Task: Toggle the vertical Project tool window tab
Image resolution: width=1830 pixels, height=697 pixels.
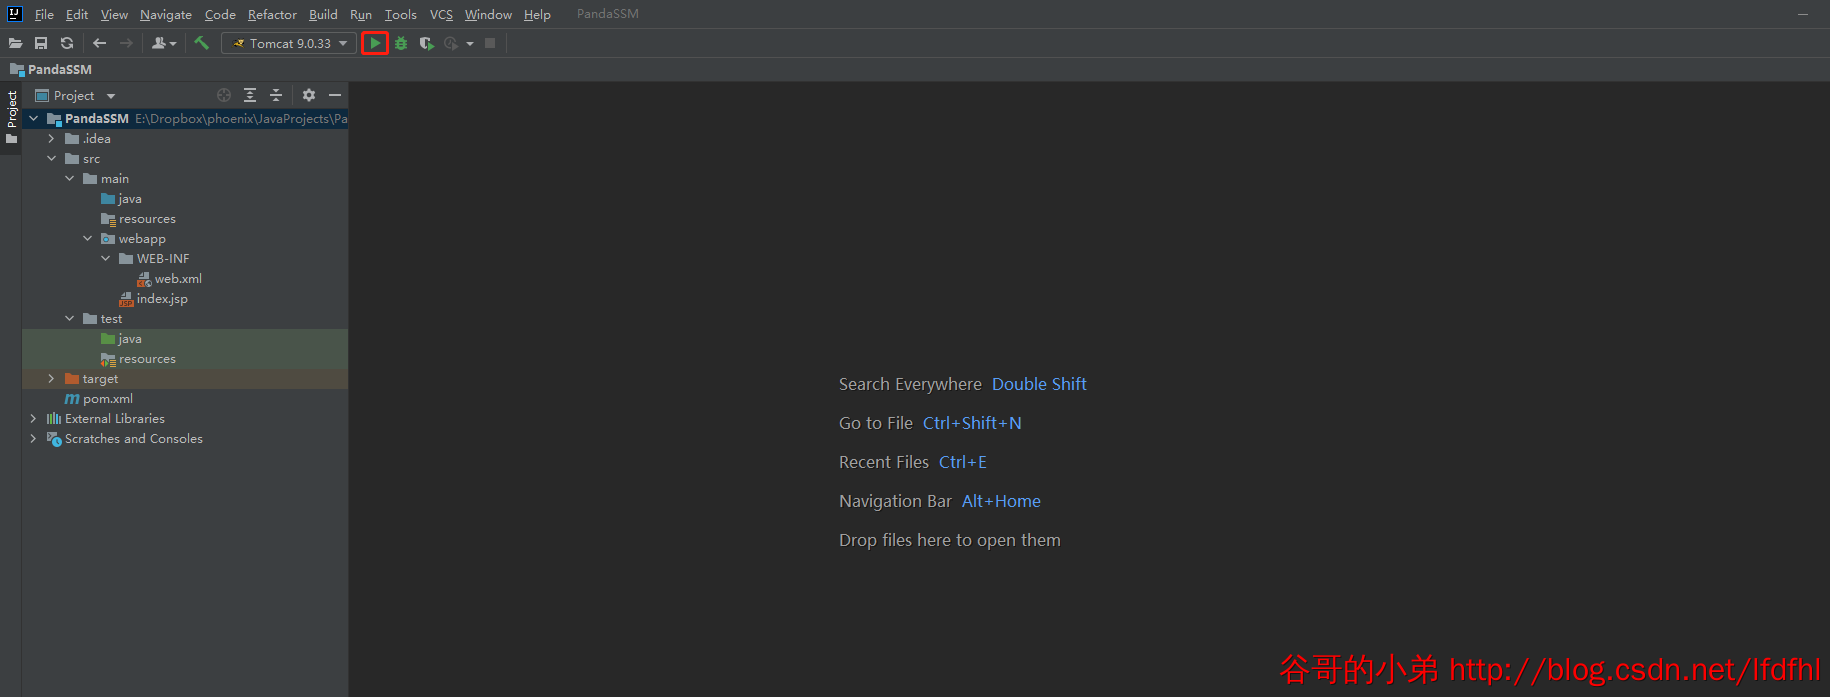Action: click(12, 116)
